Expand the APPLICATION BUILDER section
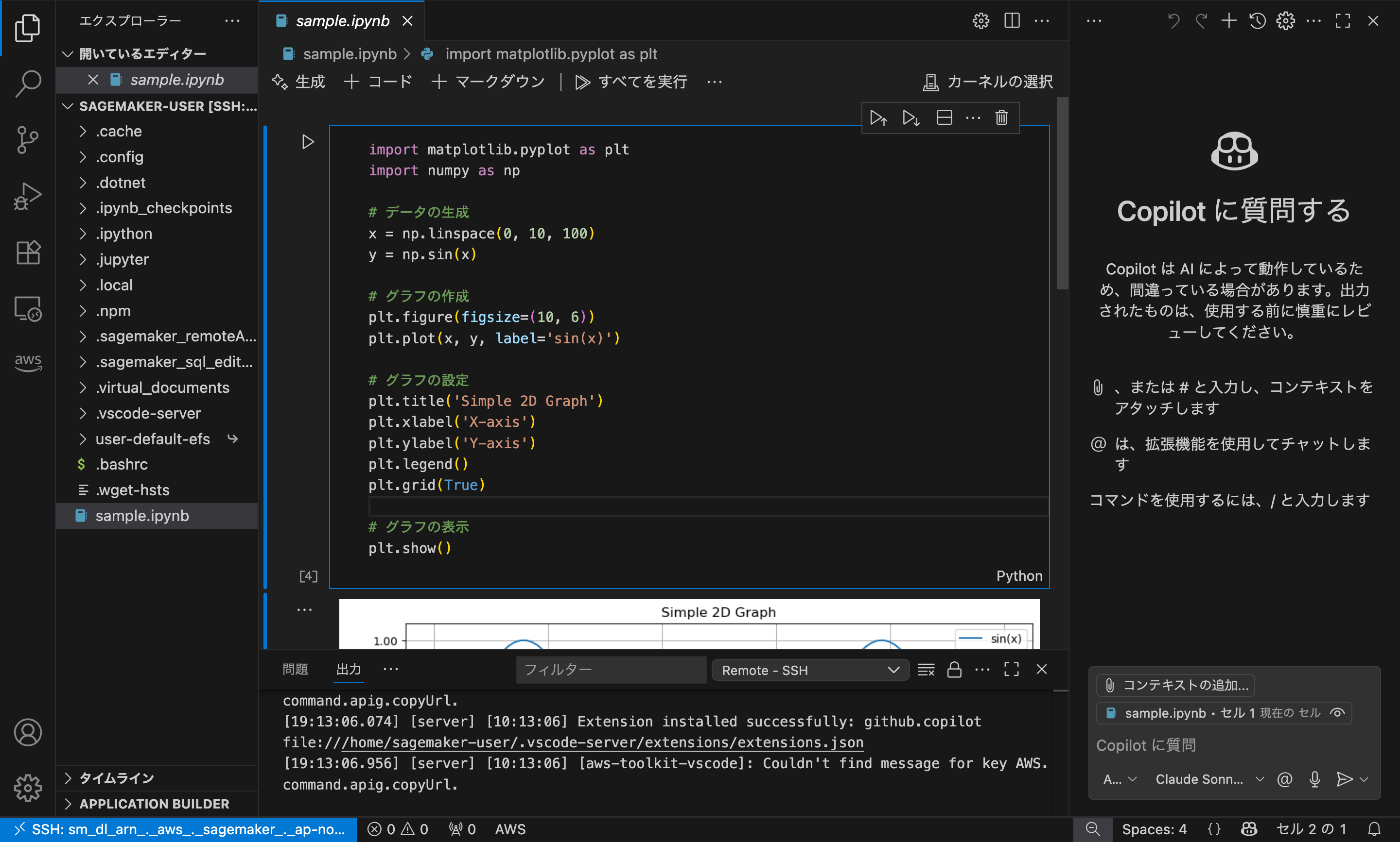The width and height of the screenshot is (1400, 842). point(157,804)
